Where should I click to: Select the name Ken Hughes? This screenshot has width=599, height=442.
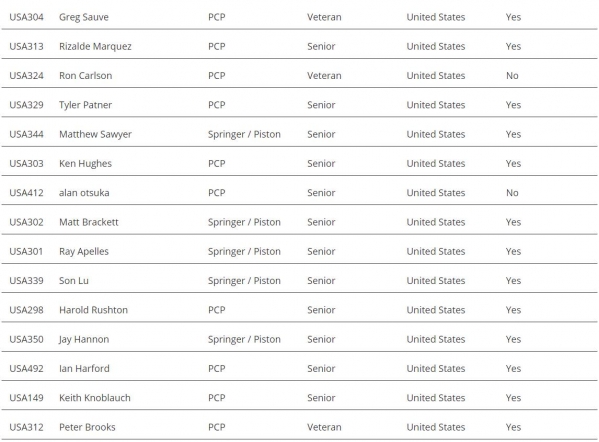coord(85,164)
